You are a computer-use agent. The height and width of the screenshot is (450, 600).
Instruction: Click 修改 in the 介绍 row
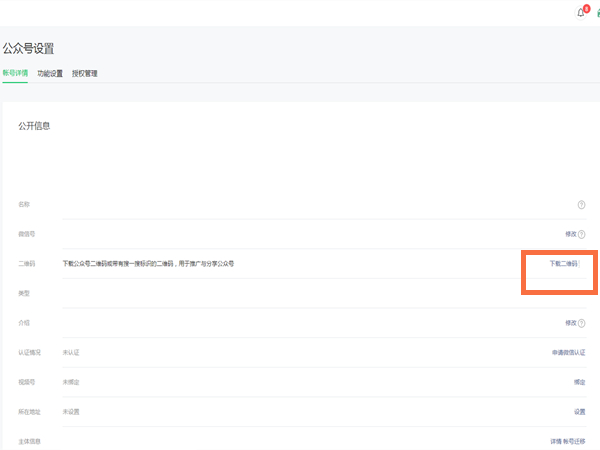[570, 323]
